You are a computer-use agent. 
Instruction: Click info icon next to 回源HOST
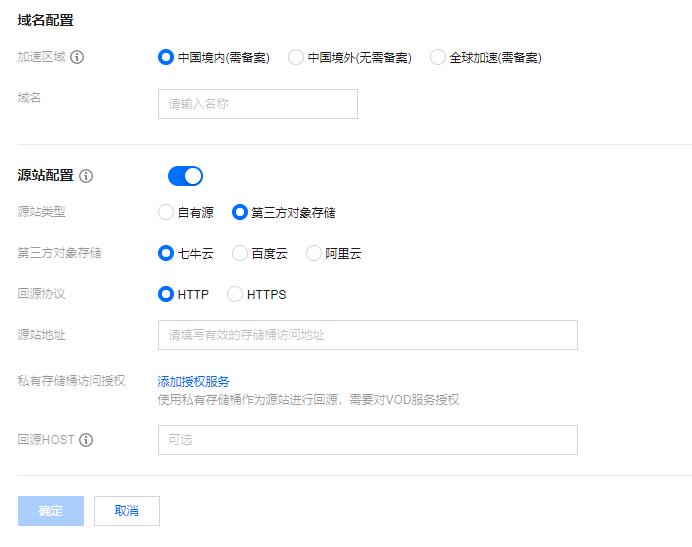point(86,440)
